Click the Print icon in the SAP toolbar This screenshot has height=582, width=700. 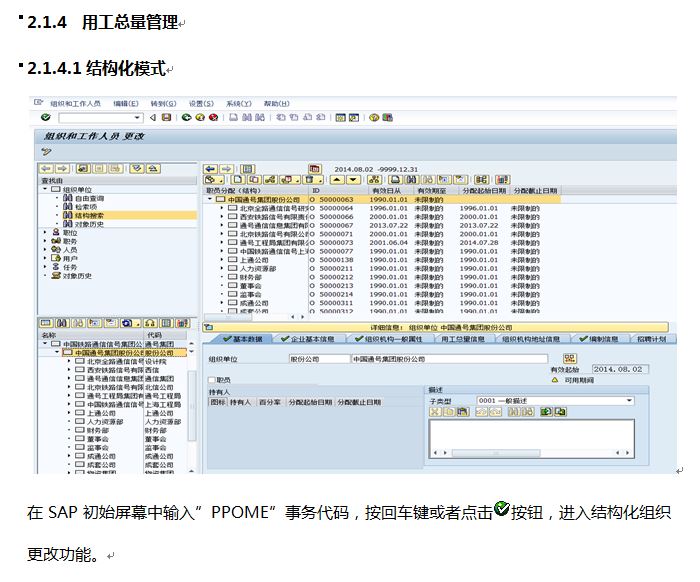point(233,117)
